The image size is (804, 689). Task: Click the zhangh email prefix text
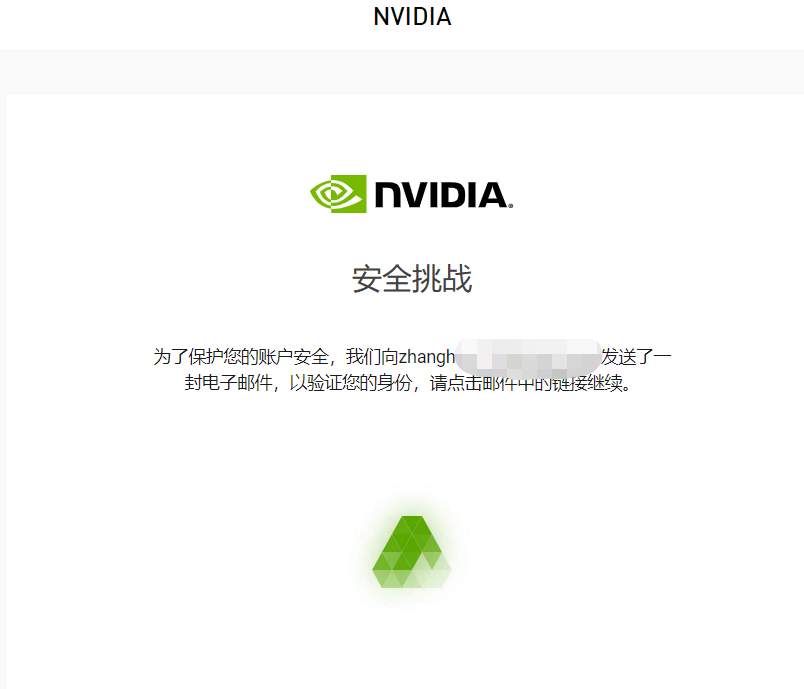[x=427, y=356]
